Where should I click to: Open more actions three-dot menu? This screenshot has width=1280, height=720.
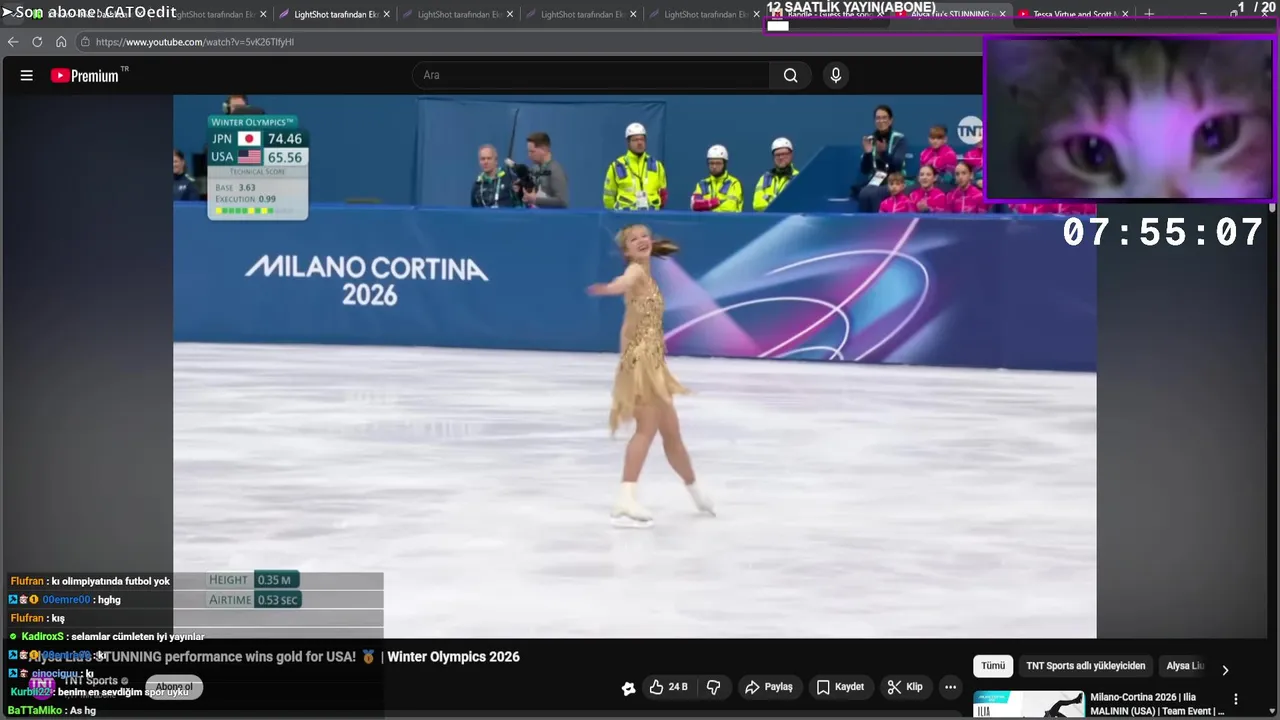pyautogui.click(x=950, y=687)
